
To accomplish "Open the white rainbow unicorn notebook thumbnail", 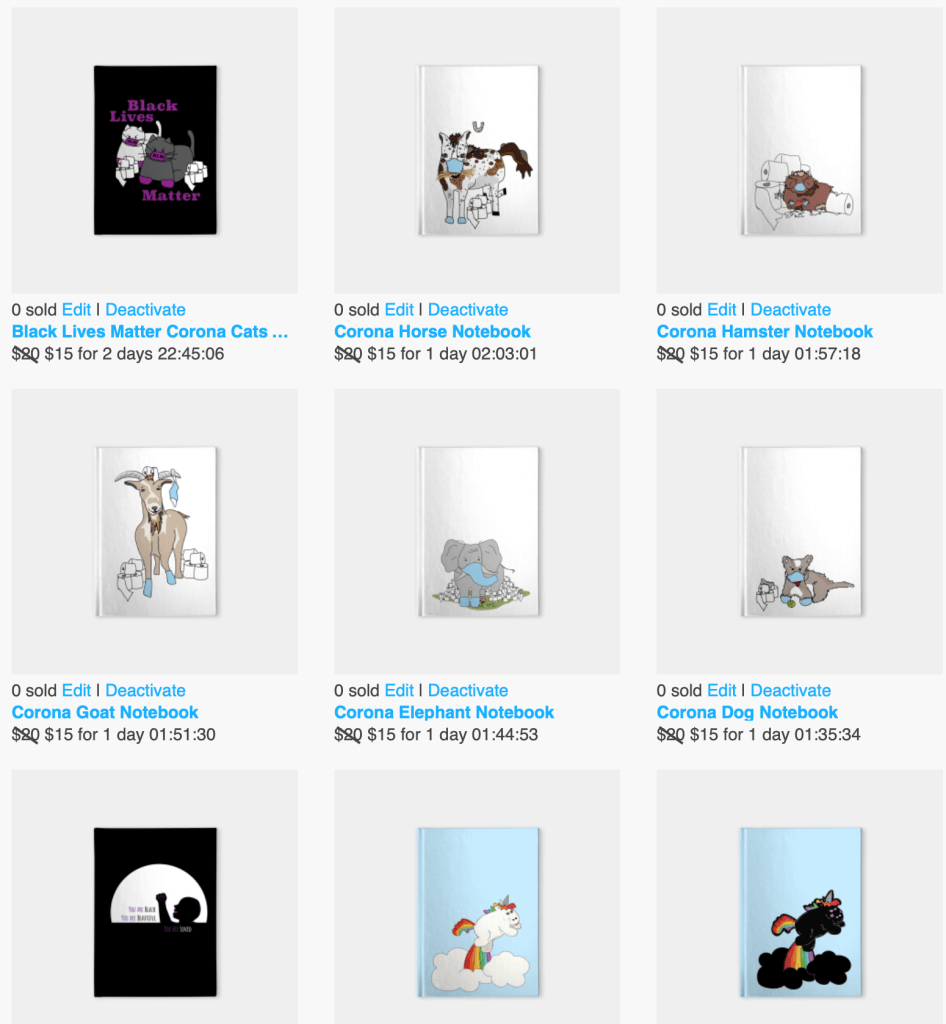I will (477, 897).
